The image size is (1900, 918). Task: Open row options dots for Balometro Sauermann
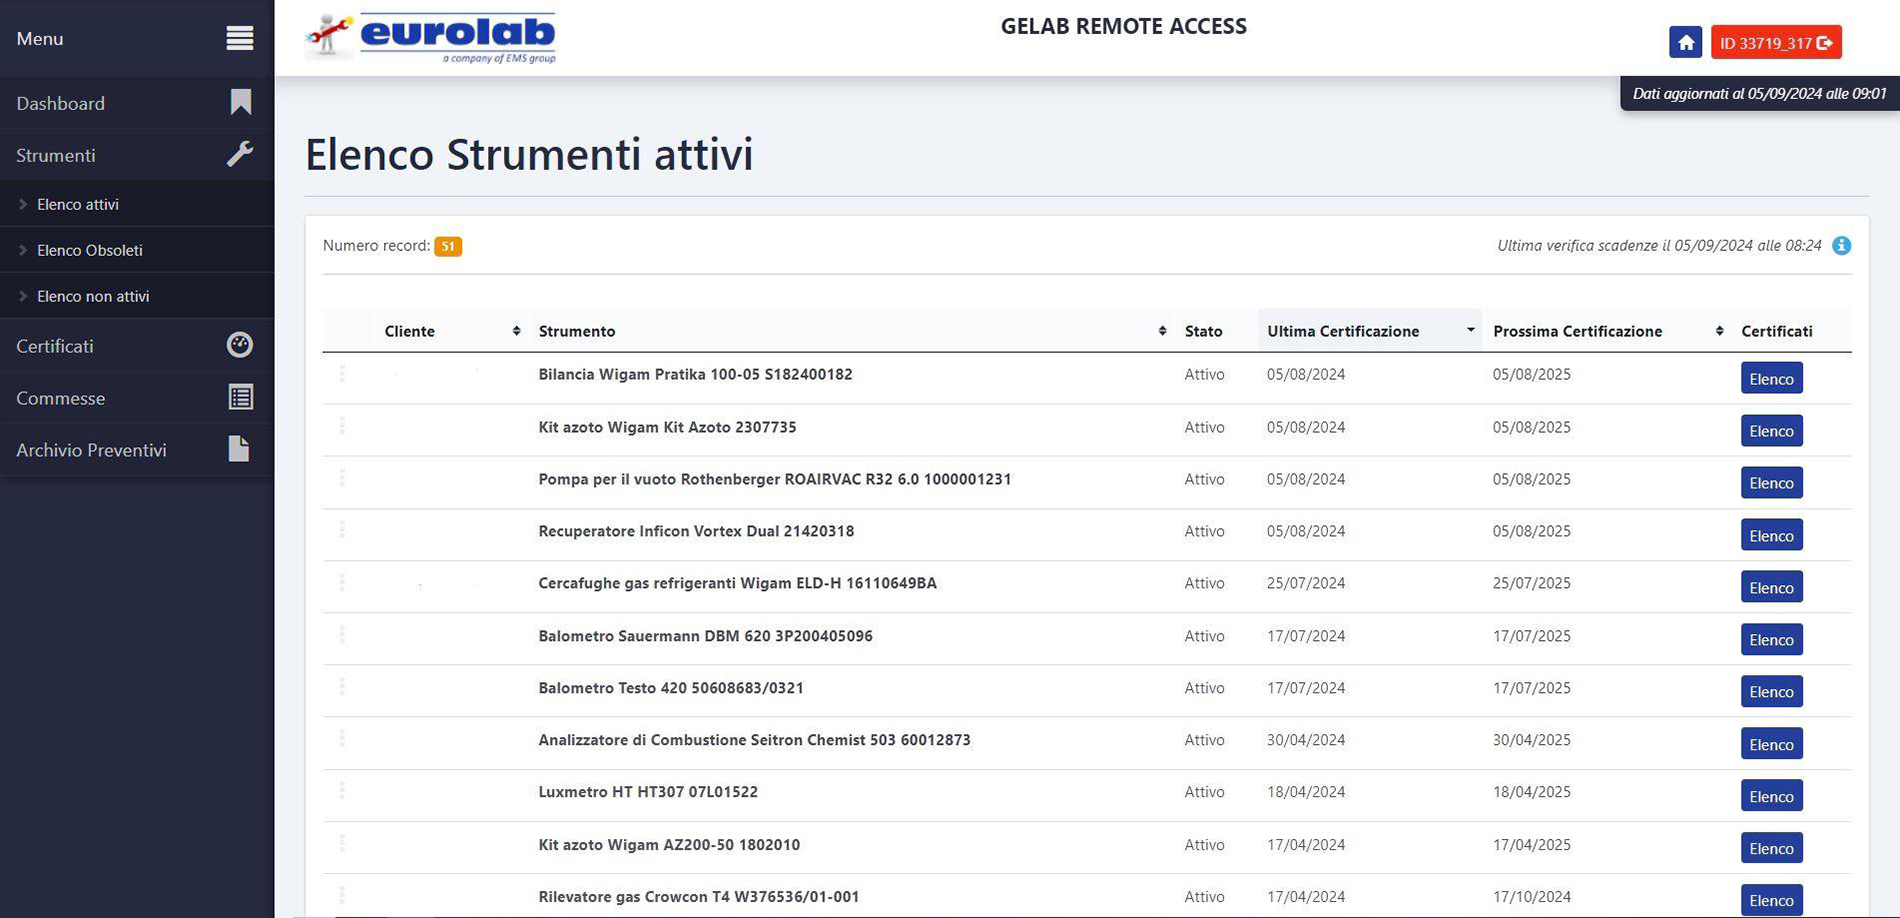point(342,635)
